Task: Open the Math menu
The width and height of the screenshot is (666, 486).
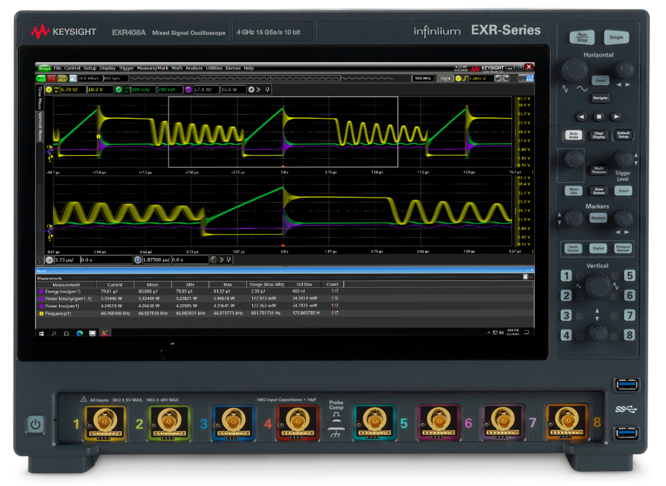Action: 177,68
